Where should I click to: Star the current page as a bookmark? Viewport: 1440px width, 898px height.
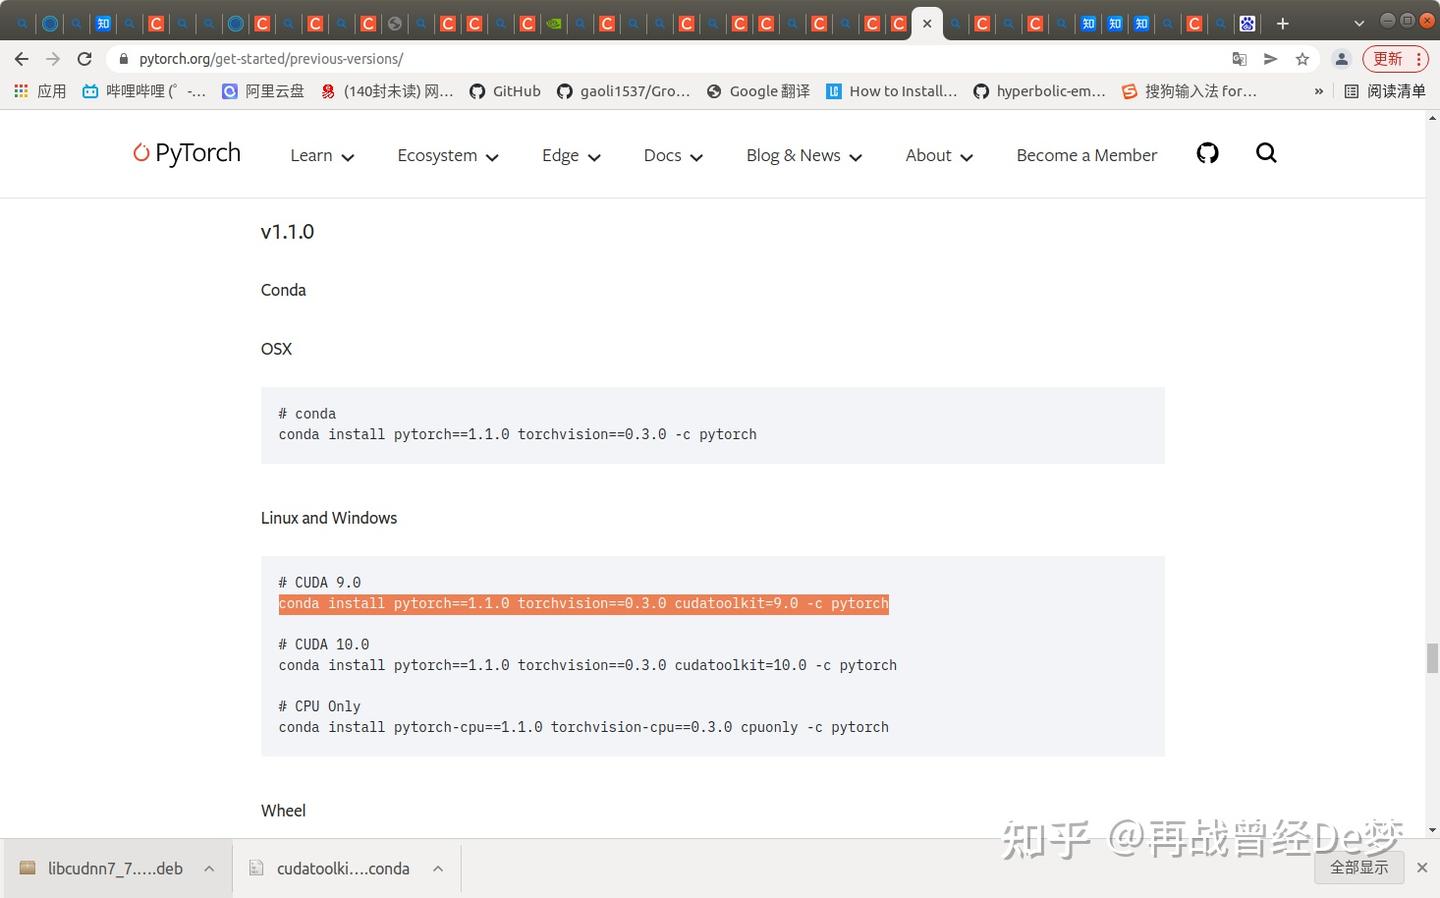1302,58
